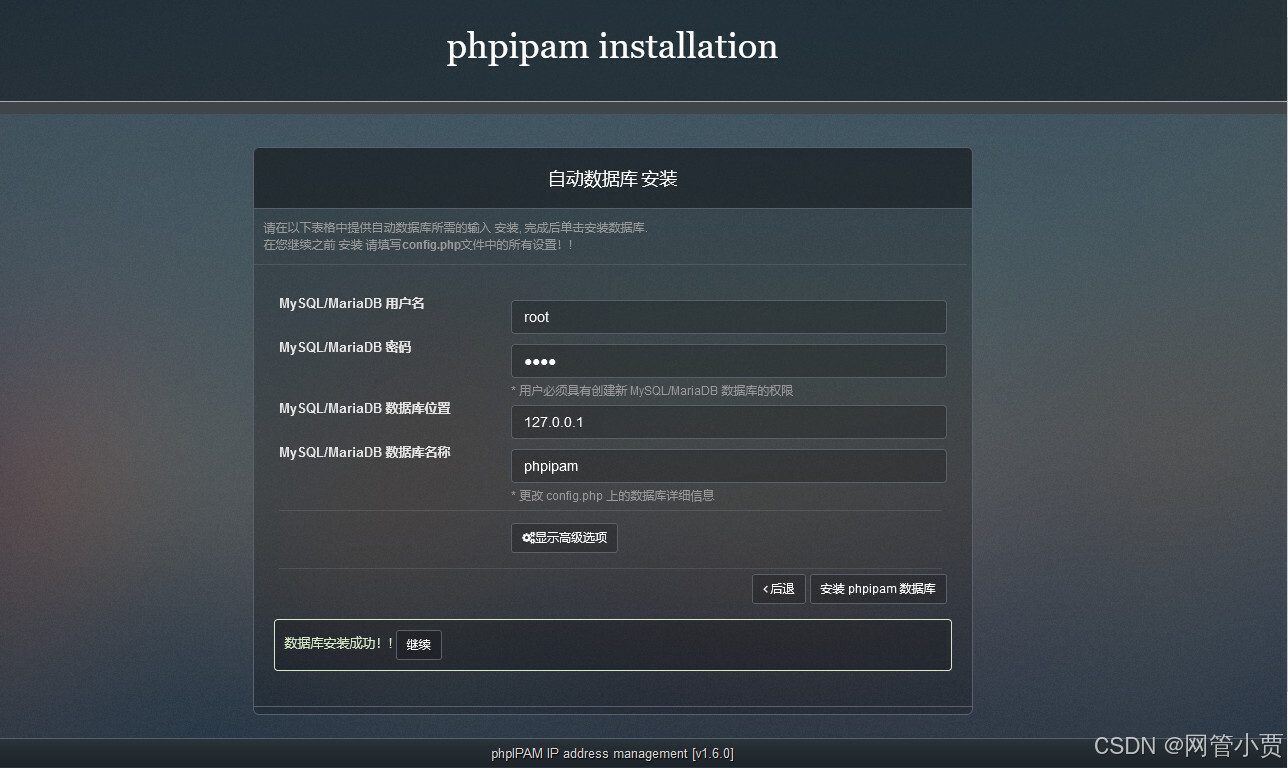Click the phpIPAM IP address management footer text
The height and width of the screenshot is (768, 1288).
pyautogui.click(x=612, y=754)
